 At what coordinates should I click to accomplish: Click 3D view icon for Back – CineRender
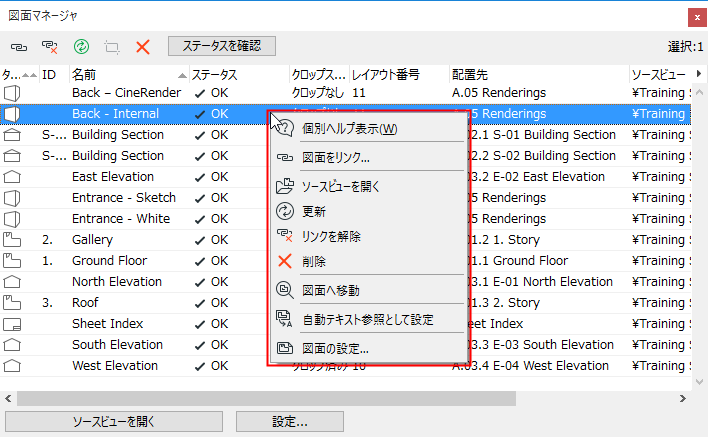[12, 93]
